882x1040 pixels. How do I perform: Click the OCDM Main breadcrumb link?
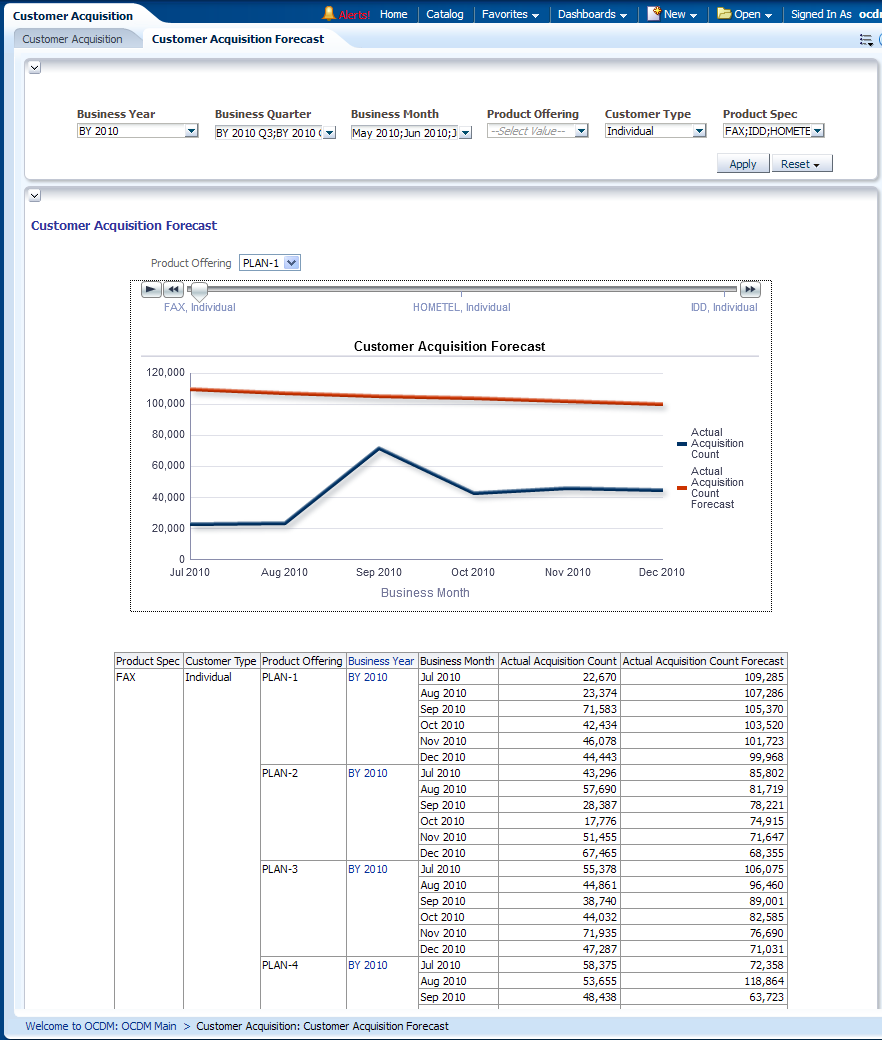(x=100, y=1026)
